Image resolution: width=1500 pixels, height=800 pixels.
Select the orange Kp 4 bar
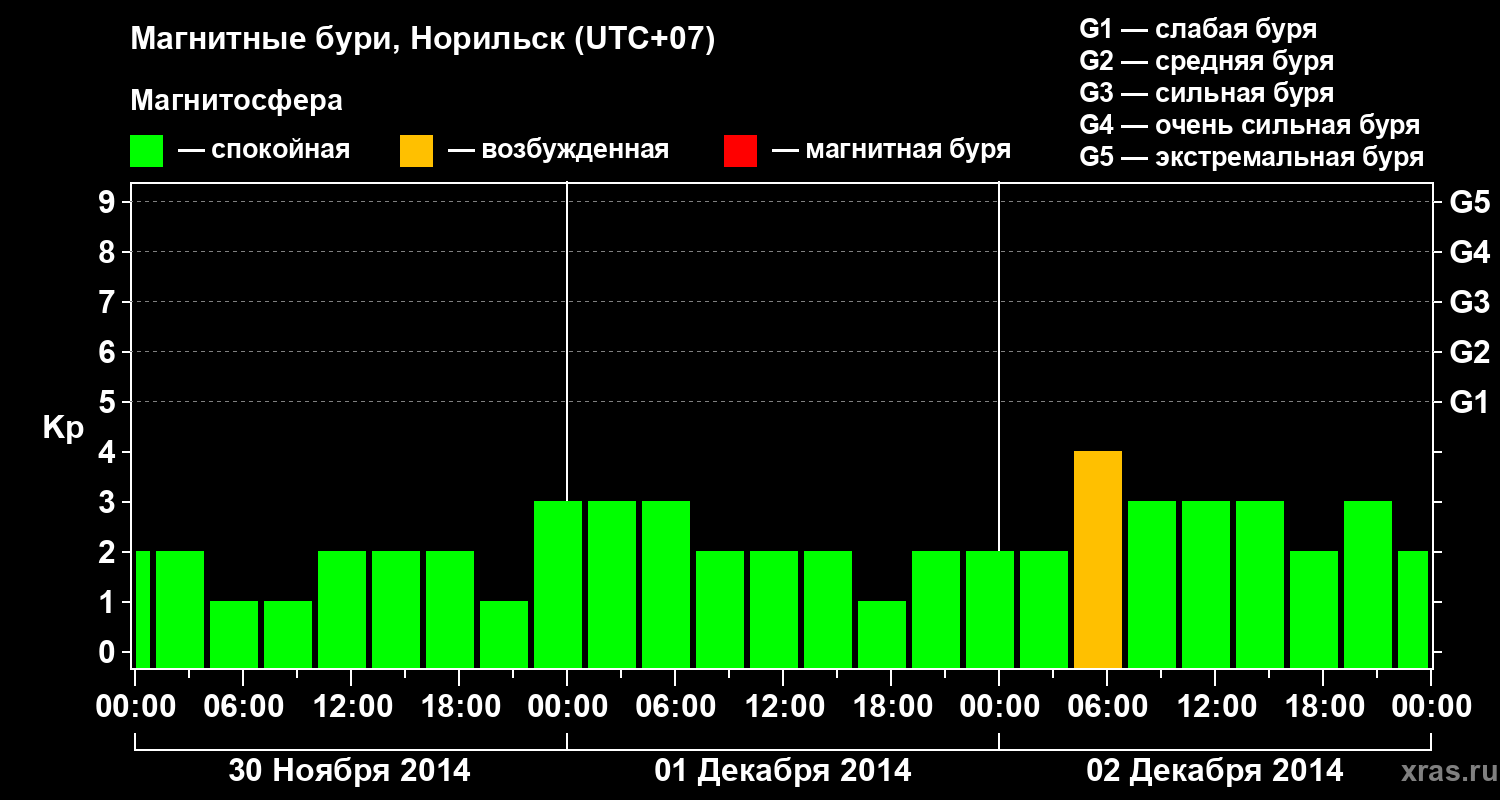coord(1098,560)
